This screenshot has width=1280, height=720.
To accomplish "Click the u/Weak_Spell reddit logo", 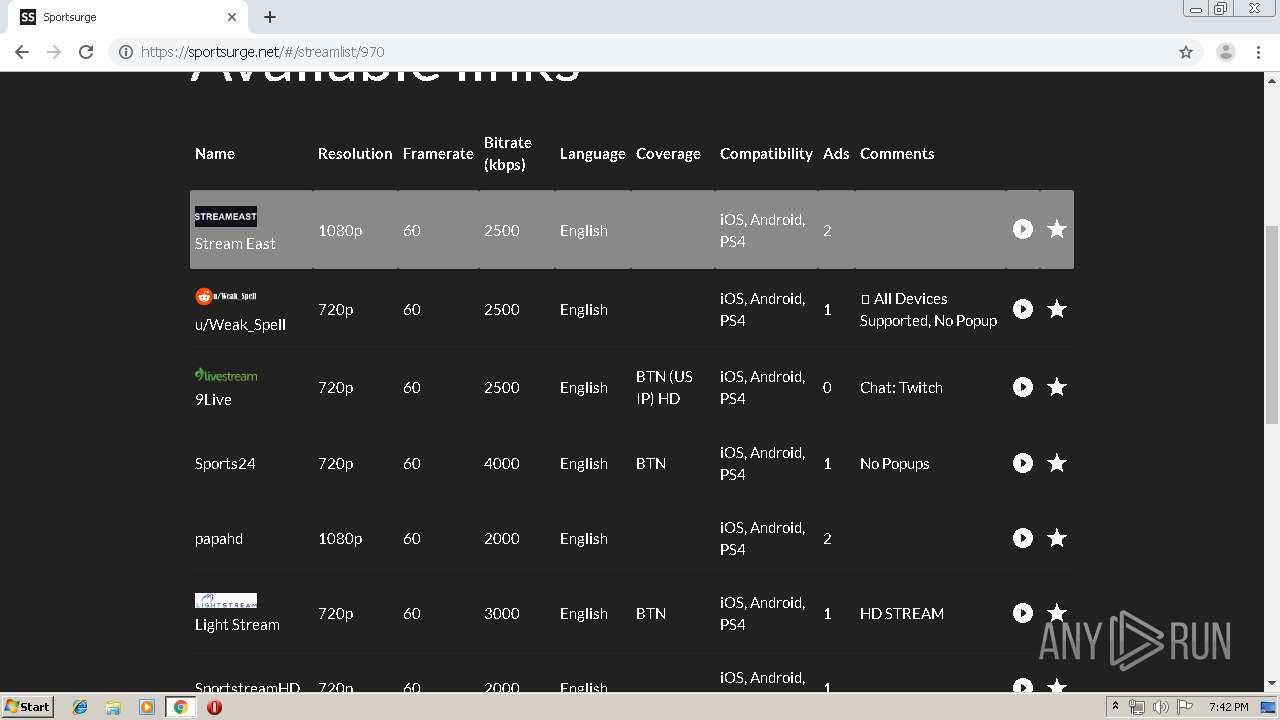I will pyautogui.click(x=226, y=296).
